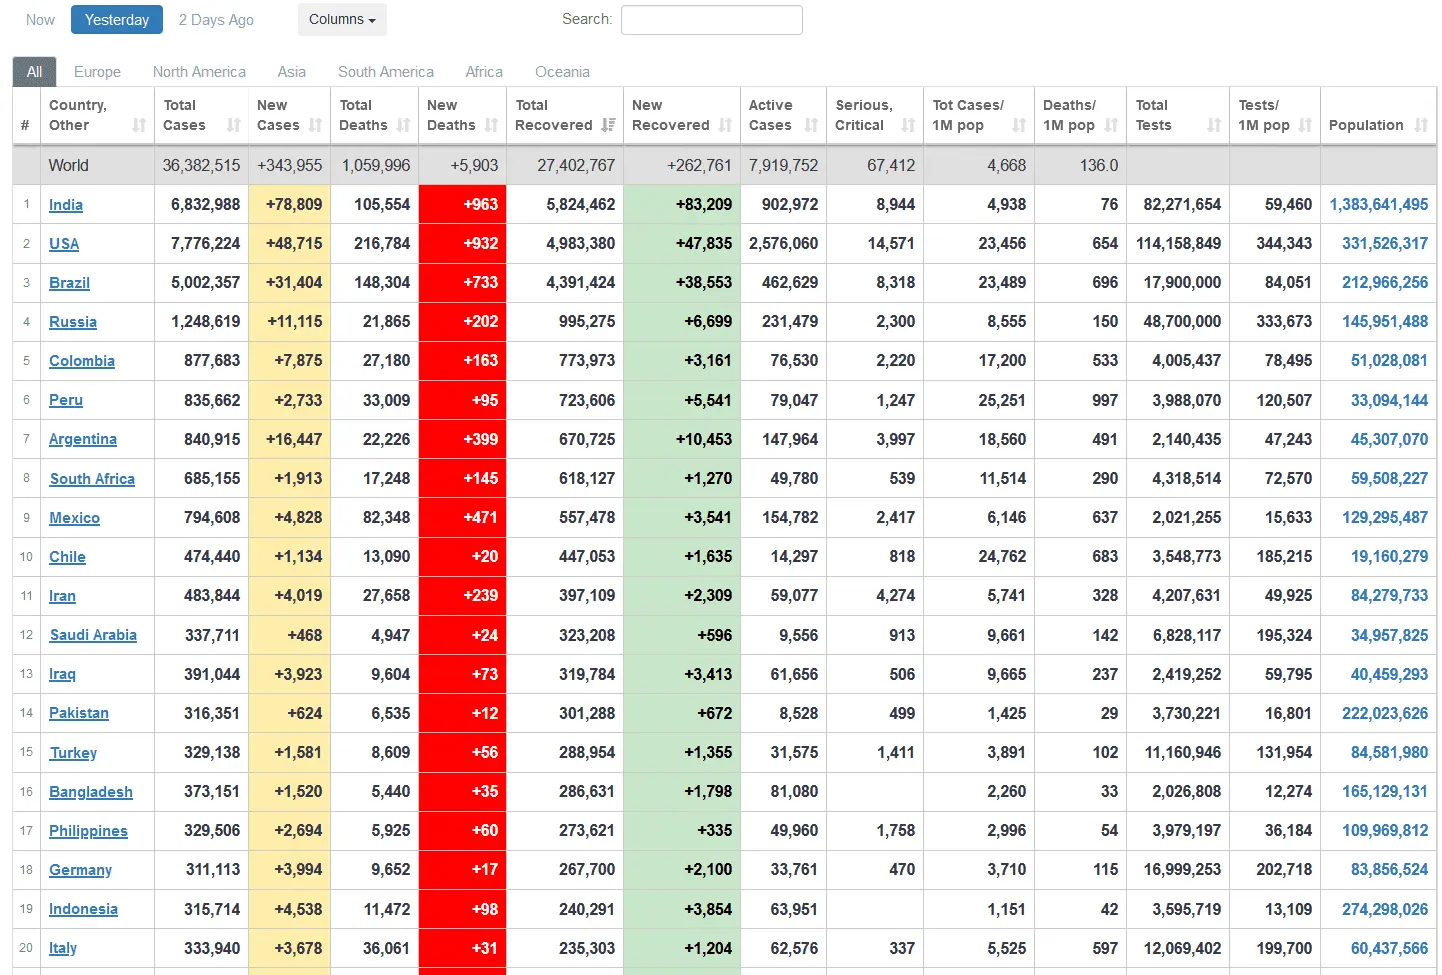Sort by Active Cases arrow icon

tap(811, 125)
